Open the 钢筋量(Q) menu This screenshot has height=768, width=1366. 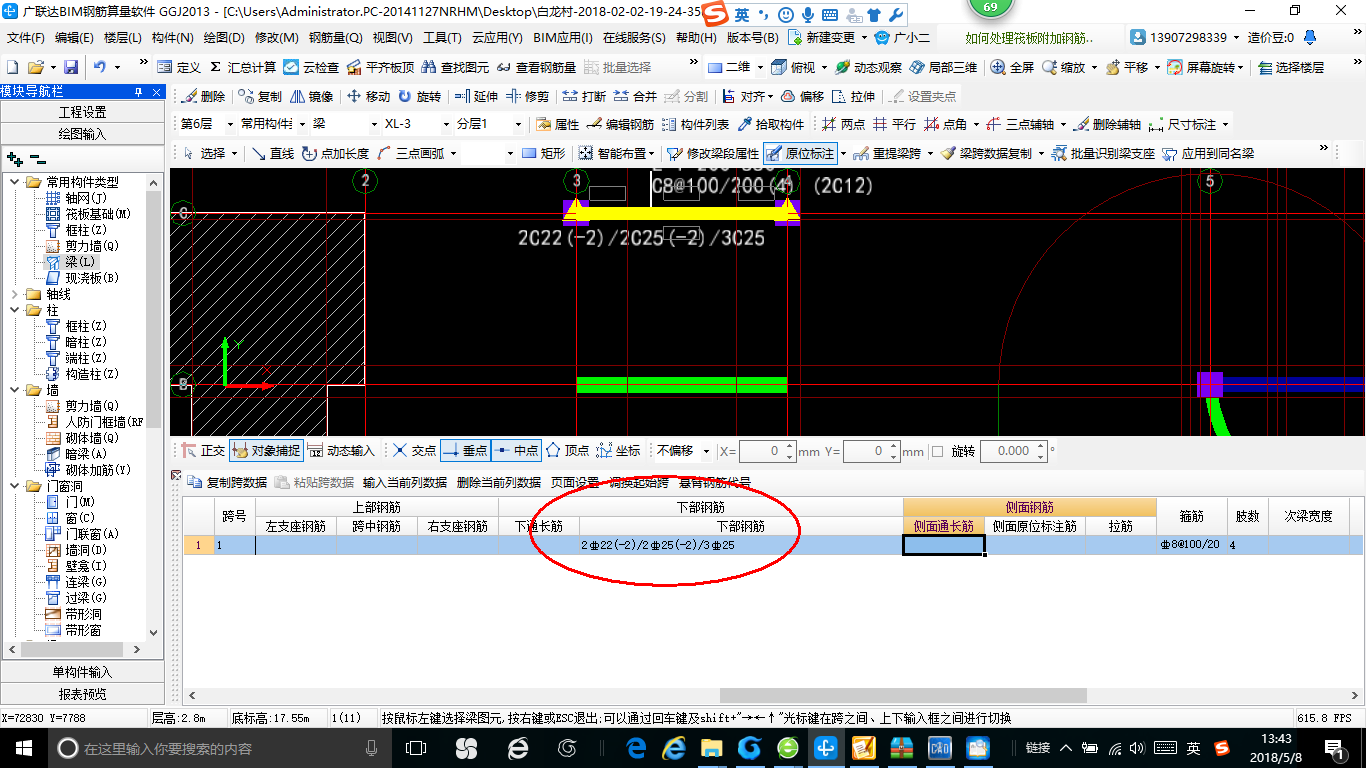[x=336, y=38]
